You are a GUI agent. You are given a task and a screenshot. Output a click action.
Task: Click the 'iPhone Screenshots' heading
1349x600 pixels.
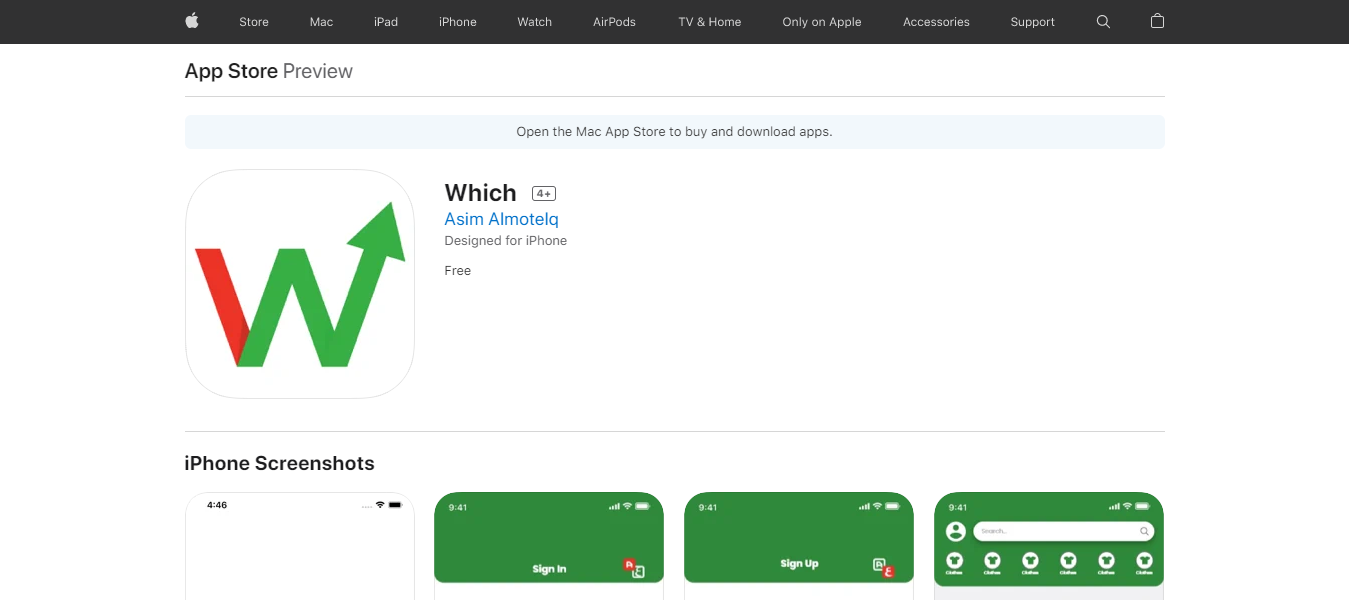[x=280, y=464]
